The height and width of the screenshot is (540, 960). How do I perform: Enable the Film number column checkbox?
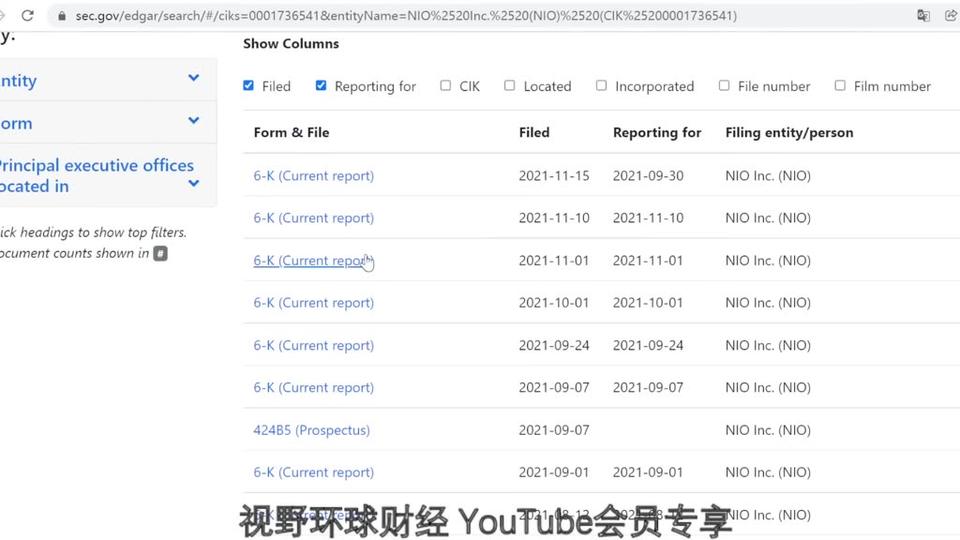(x=840, y=86)
